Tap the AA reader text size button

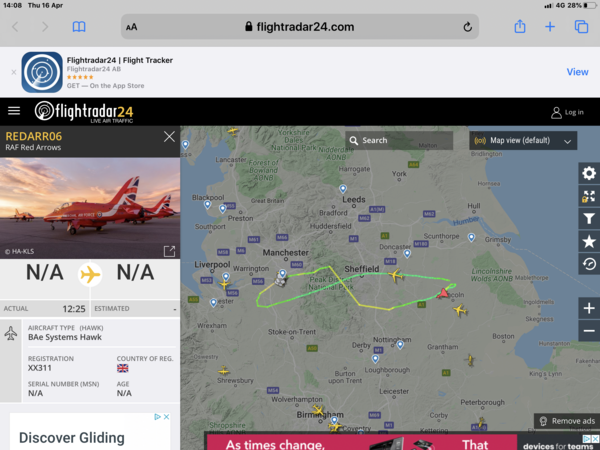[x=132, y=27]
